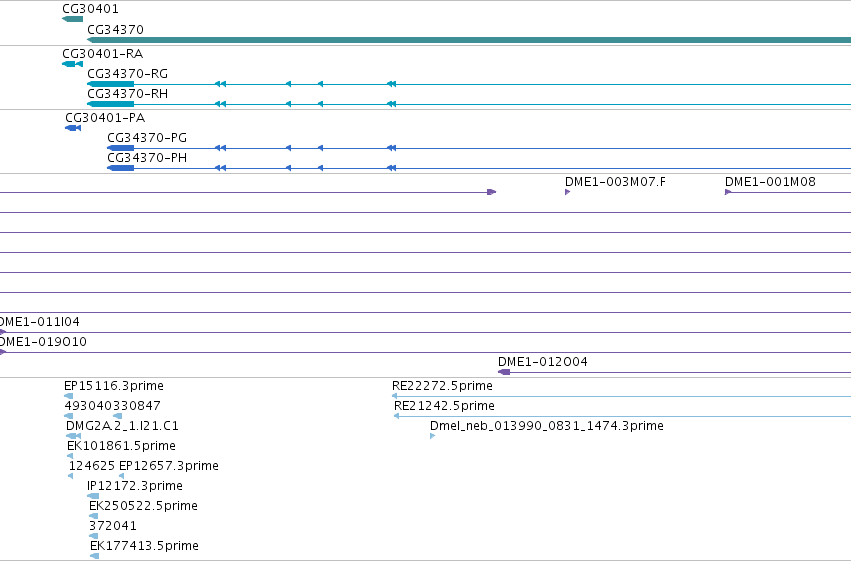This screenshot has height=561, width=851.
Task: Select the EP15116.3prime EST glyph
Action: [68, 396]
